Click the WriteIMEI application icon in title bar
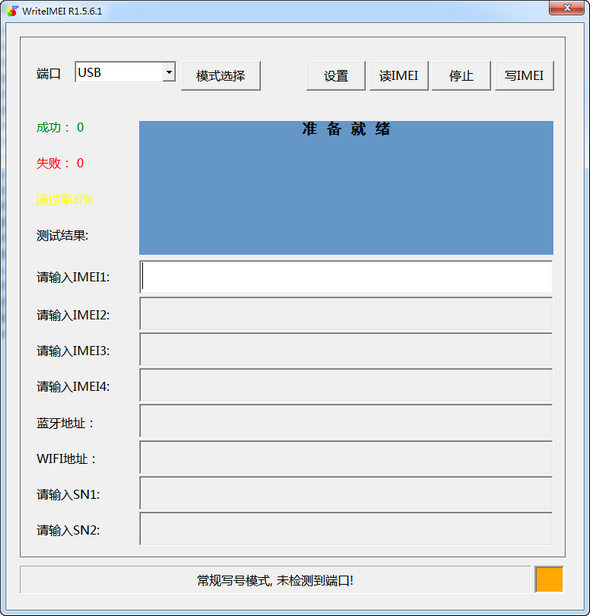This screenshot has width=590, height=616. (12, 11)
